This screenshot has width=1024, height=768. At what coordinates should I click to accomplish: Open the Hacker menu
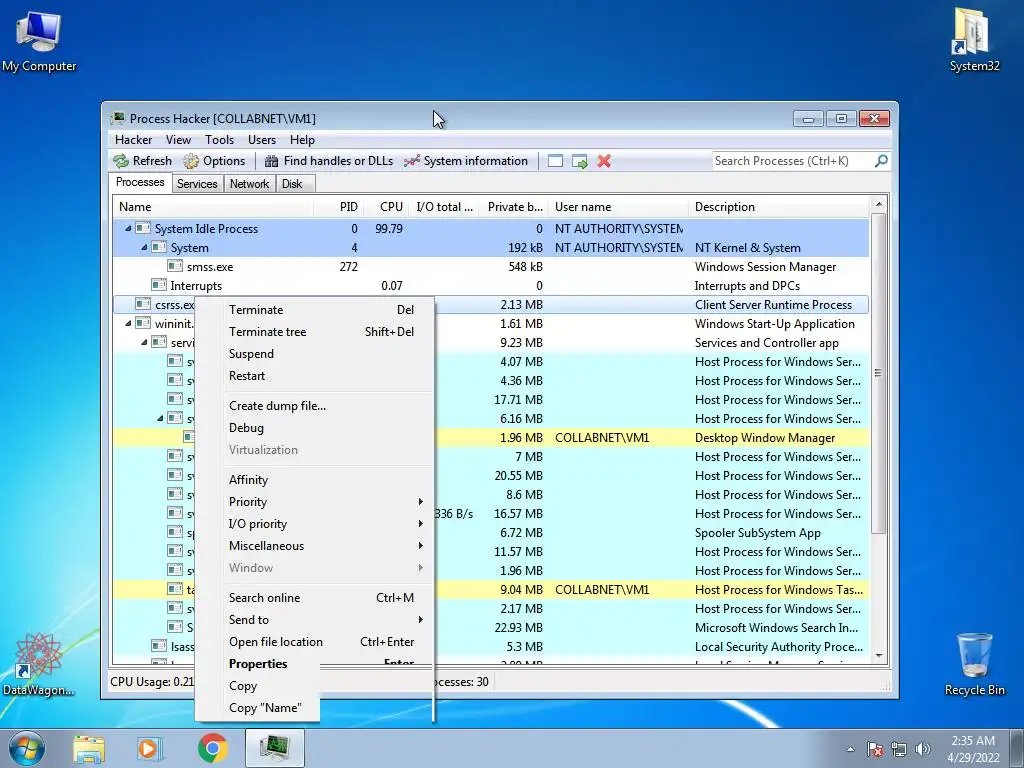tap(133, 140)
